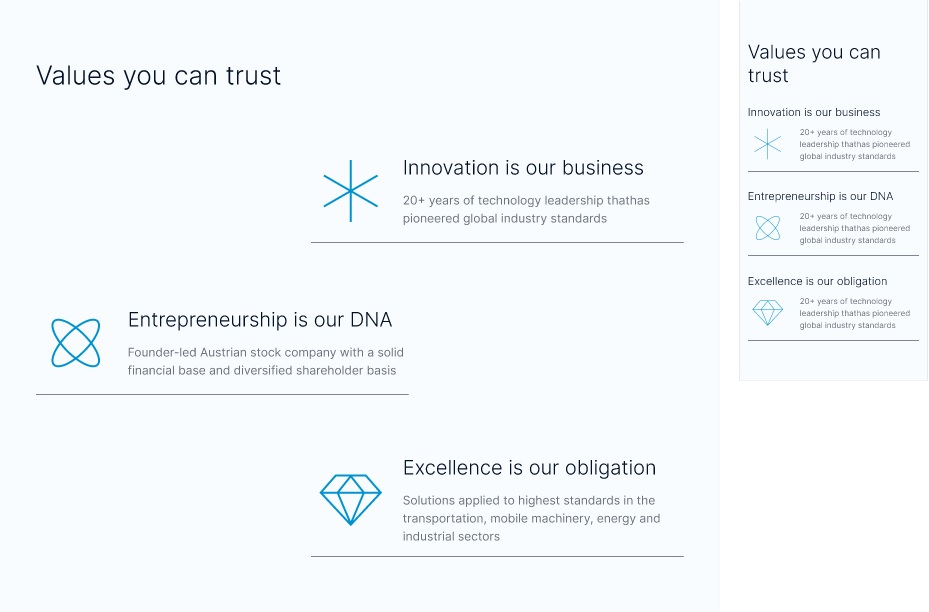Image resolution: width=929 pixels, height=612 pixels.
Task: Click the large diamond icon beside Excellence heading
Action: 350,499
